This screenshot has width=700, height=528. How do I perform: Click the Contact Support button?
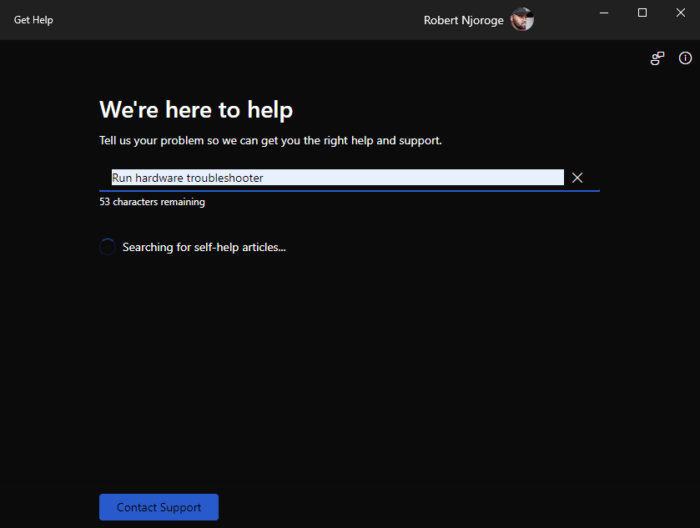tap(159, 507)
